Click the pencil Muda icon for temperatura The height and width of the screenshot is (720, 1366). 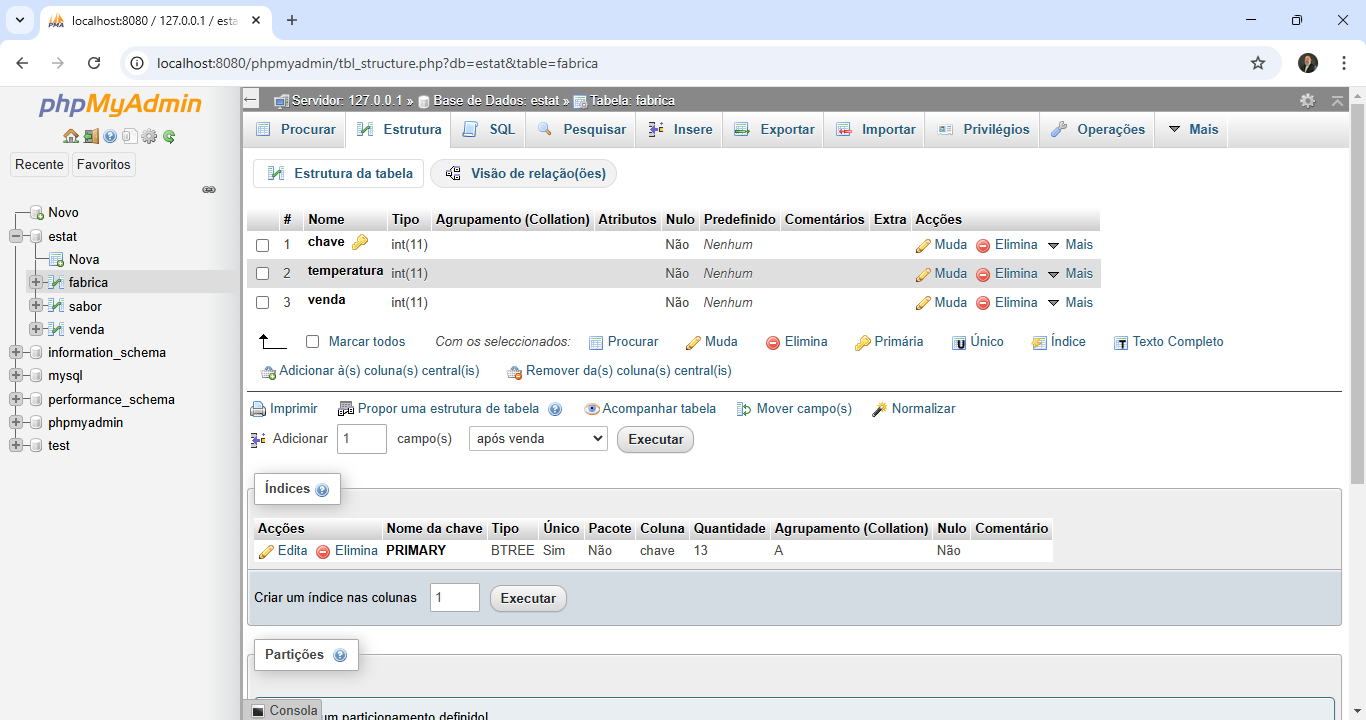(923, 274)
